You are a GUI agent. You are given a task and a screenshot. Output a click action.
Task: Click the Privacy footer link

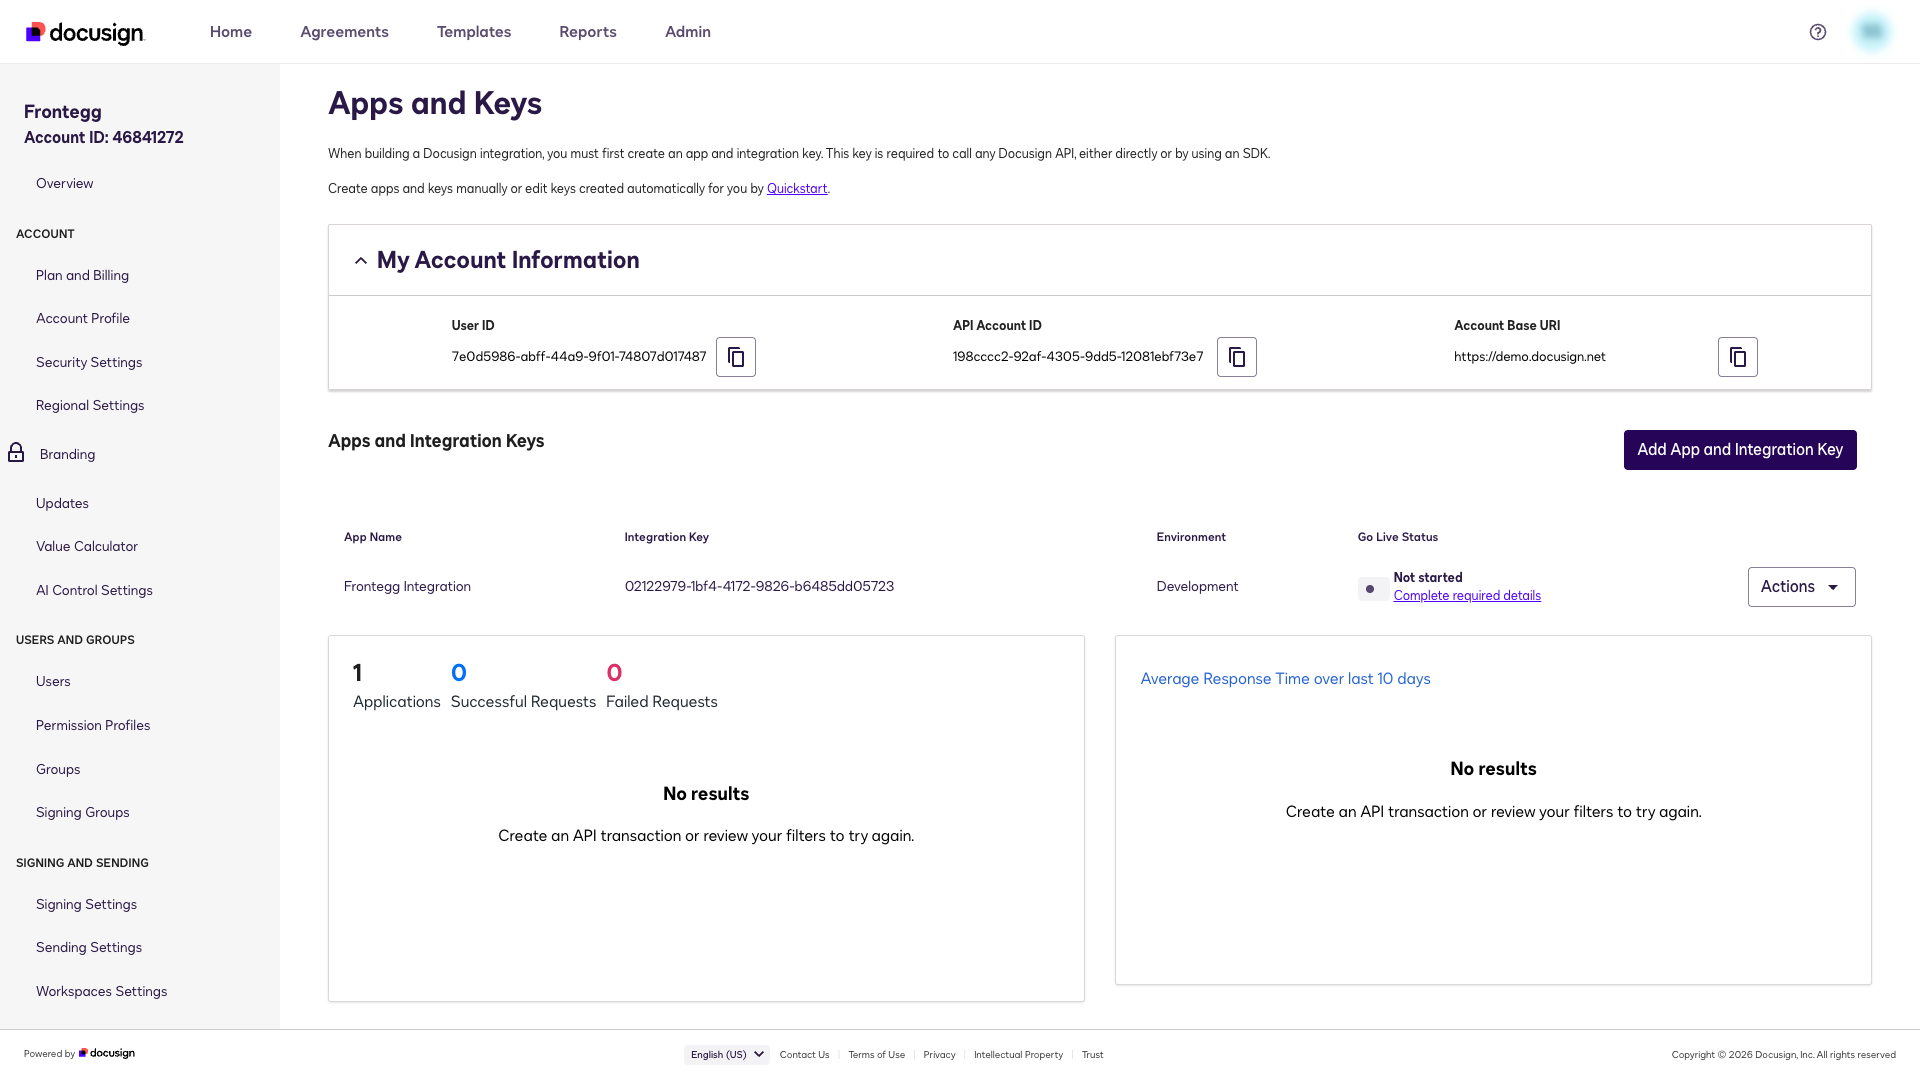tap(939, 1055)
